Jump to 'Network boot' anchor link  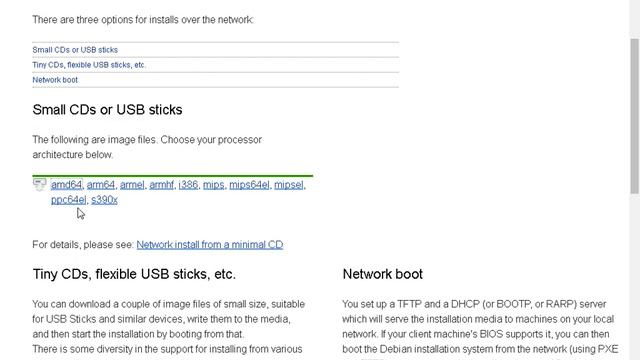(55, 80)
